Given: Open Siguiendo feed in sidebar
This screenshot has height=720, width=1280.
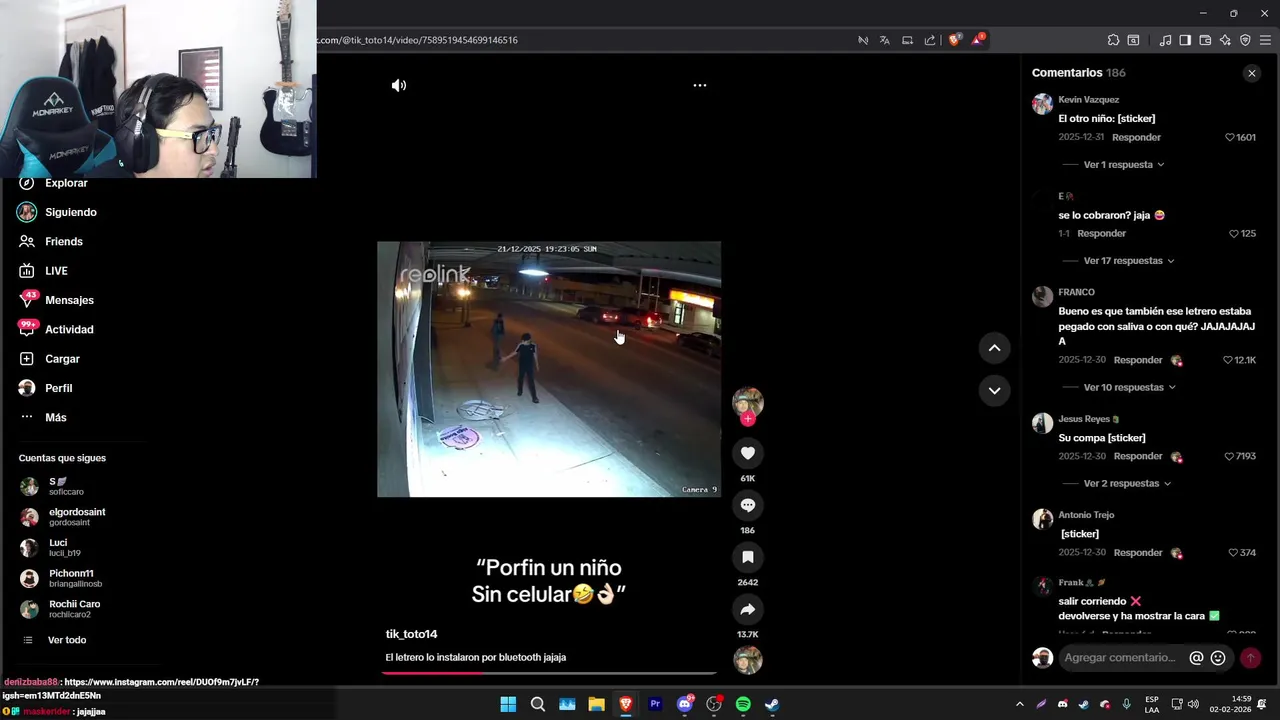Looking at the screenshot, I should (70, 212).
